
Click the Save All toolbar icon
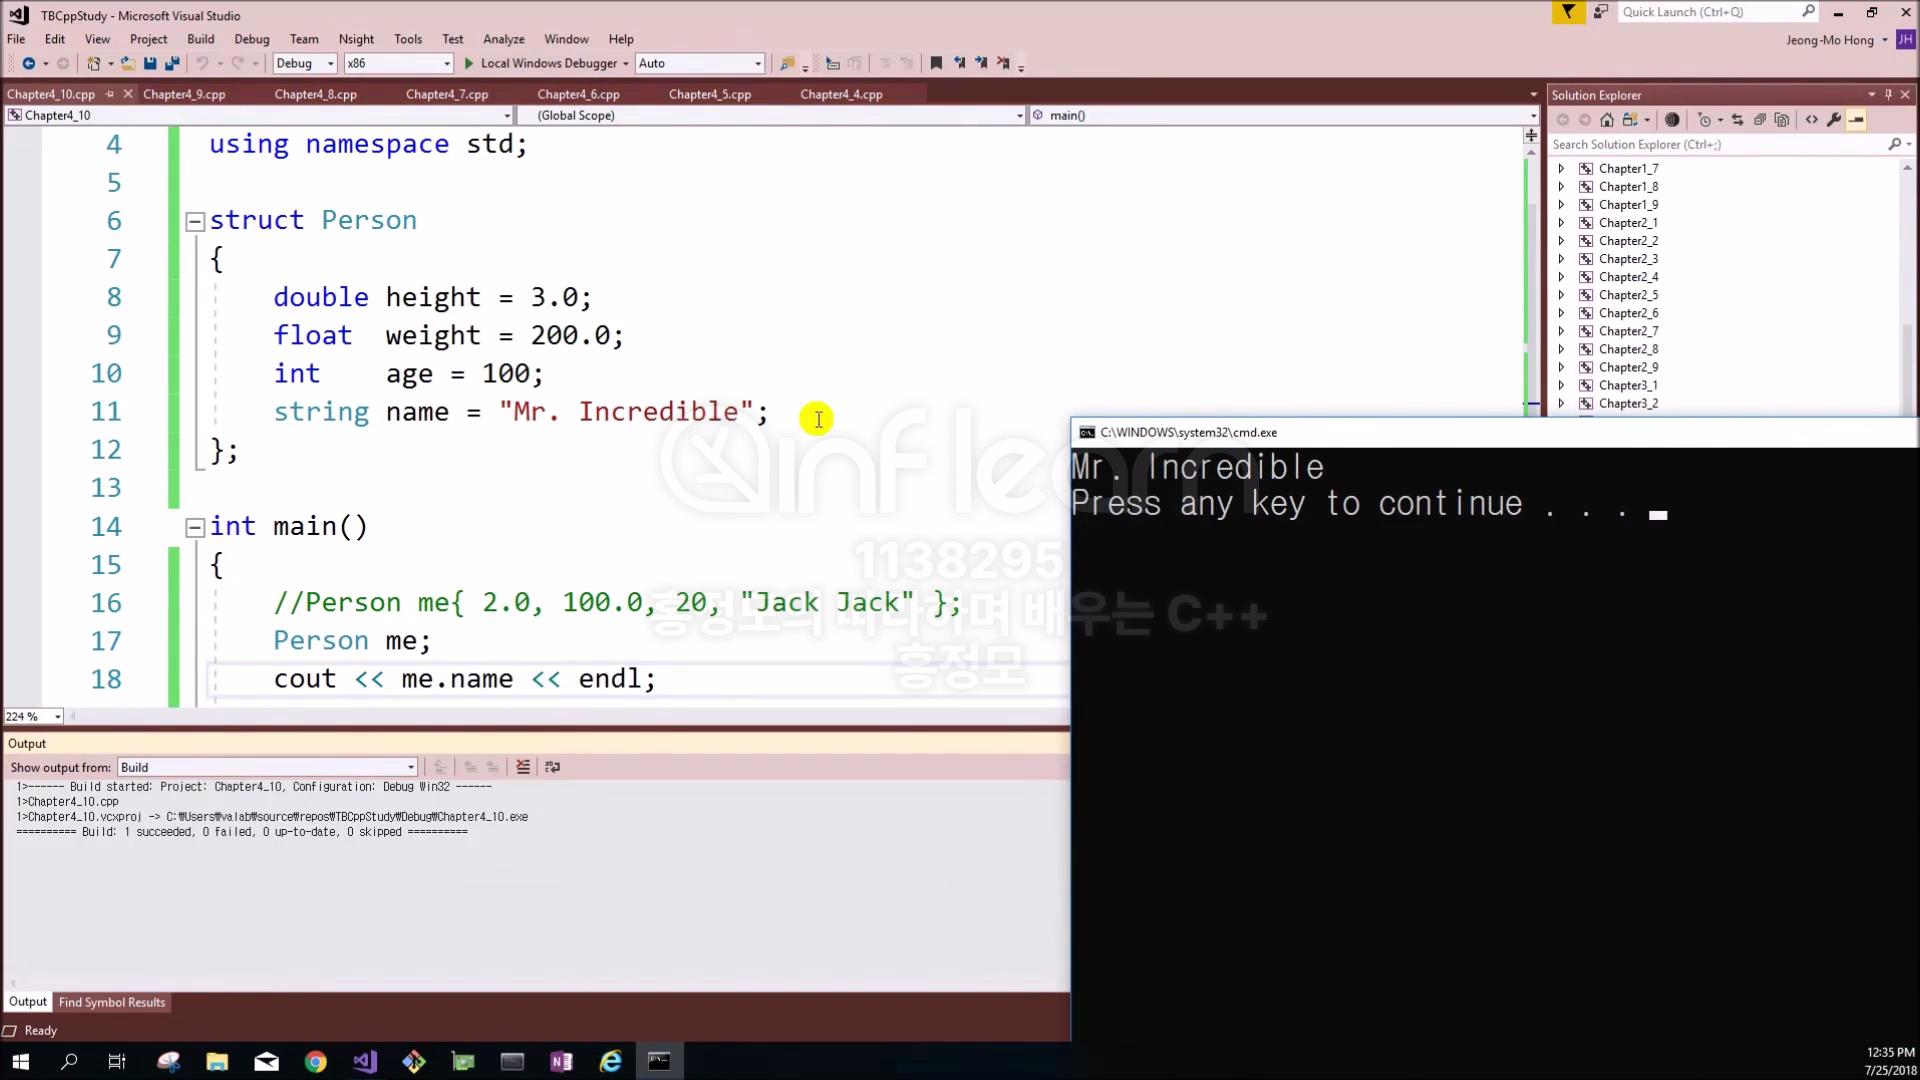172,63
